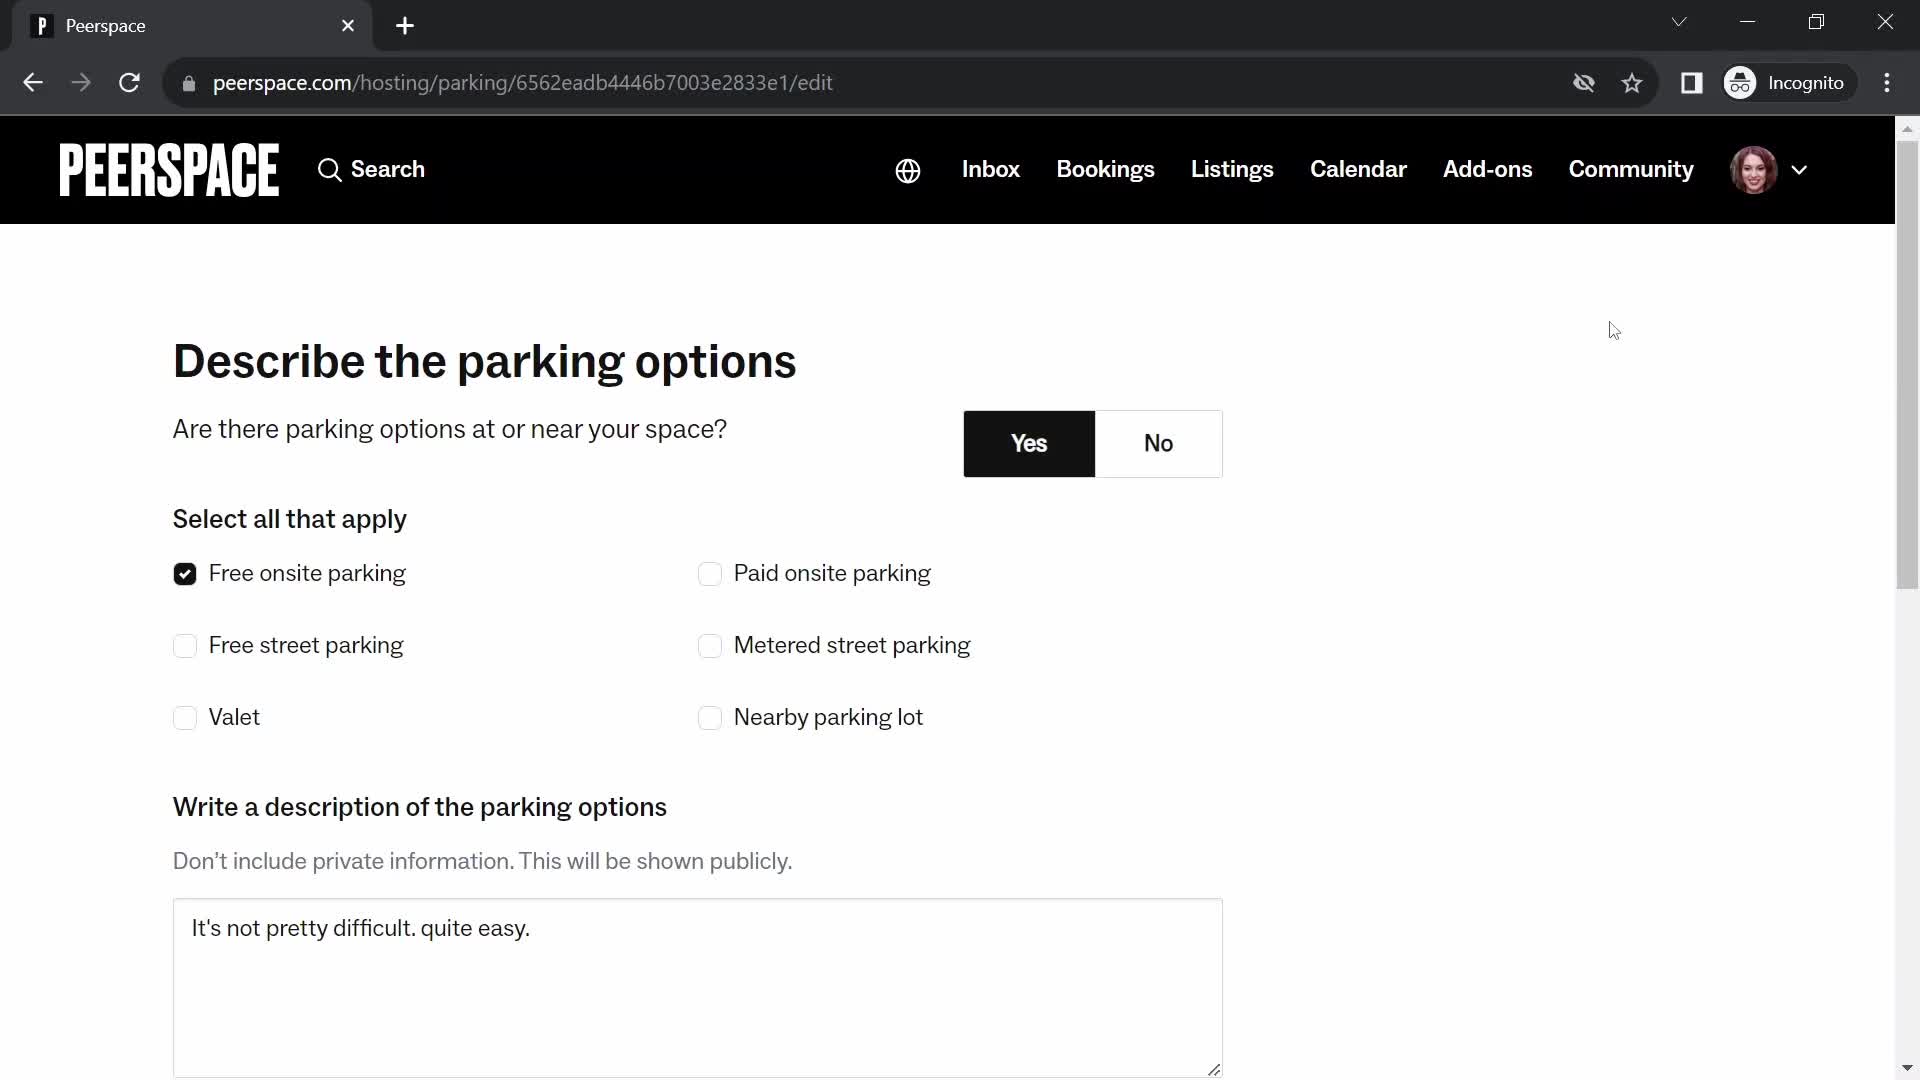Viewport: 1920px width, 1080px height.
Task: Click the Add-ons menu item
Action: click(x=1487, y=169)
